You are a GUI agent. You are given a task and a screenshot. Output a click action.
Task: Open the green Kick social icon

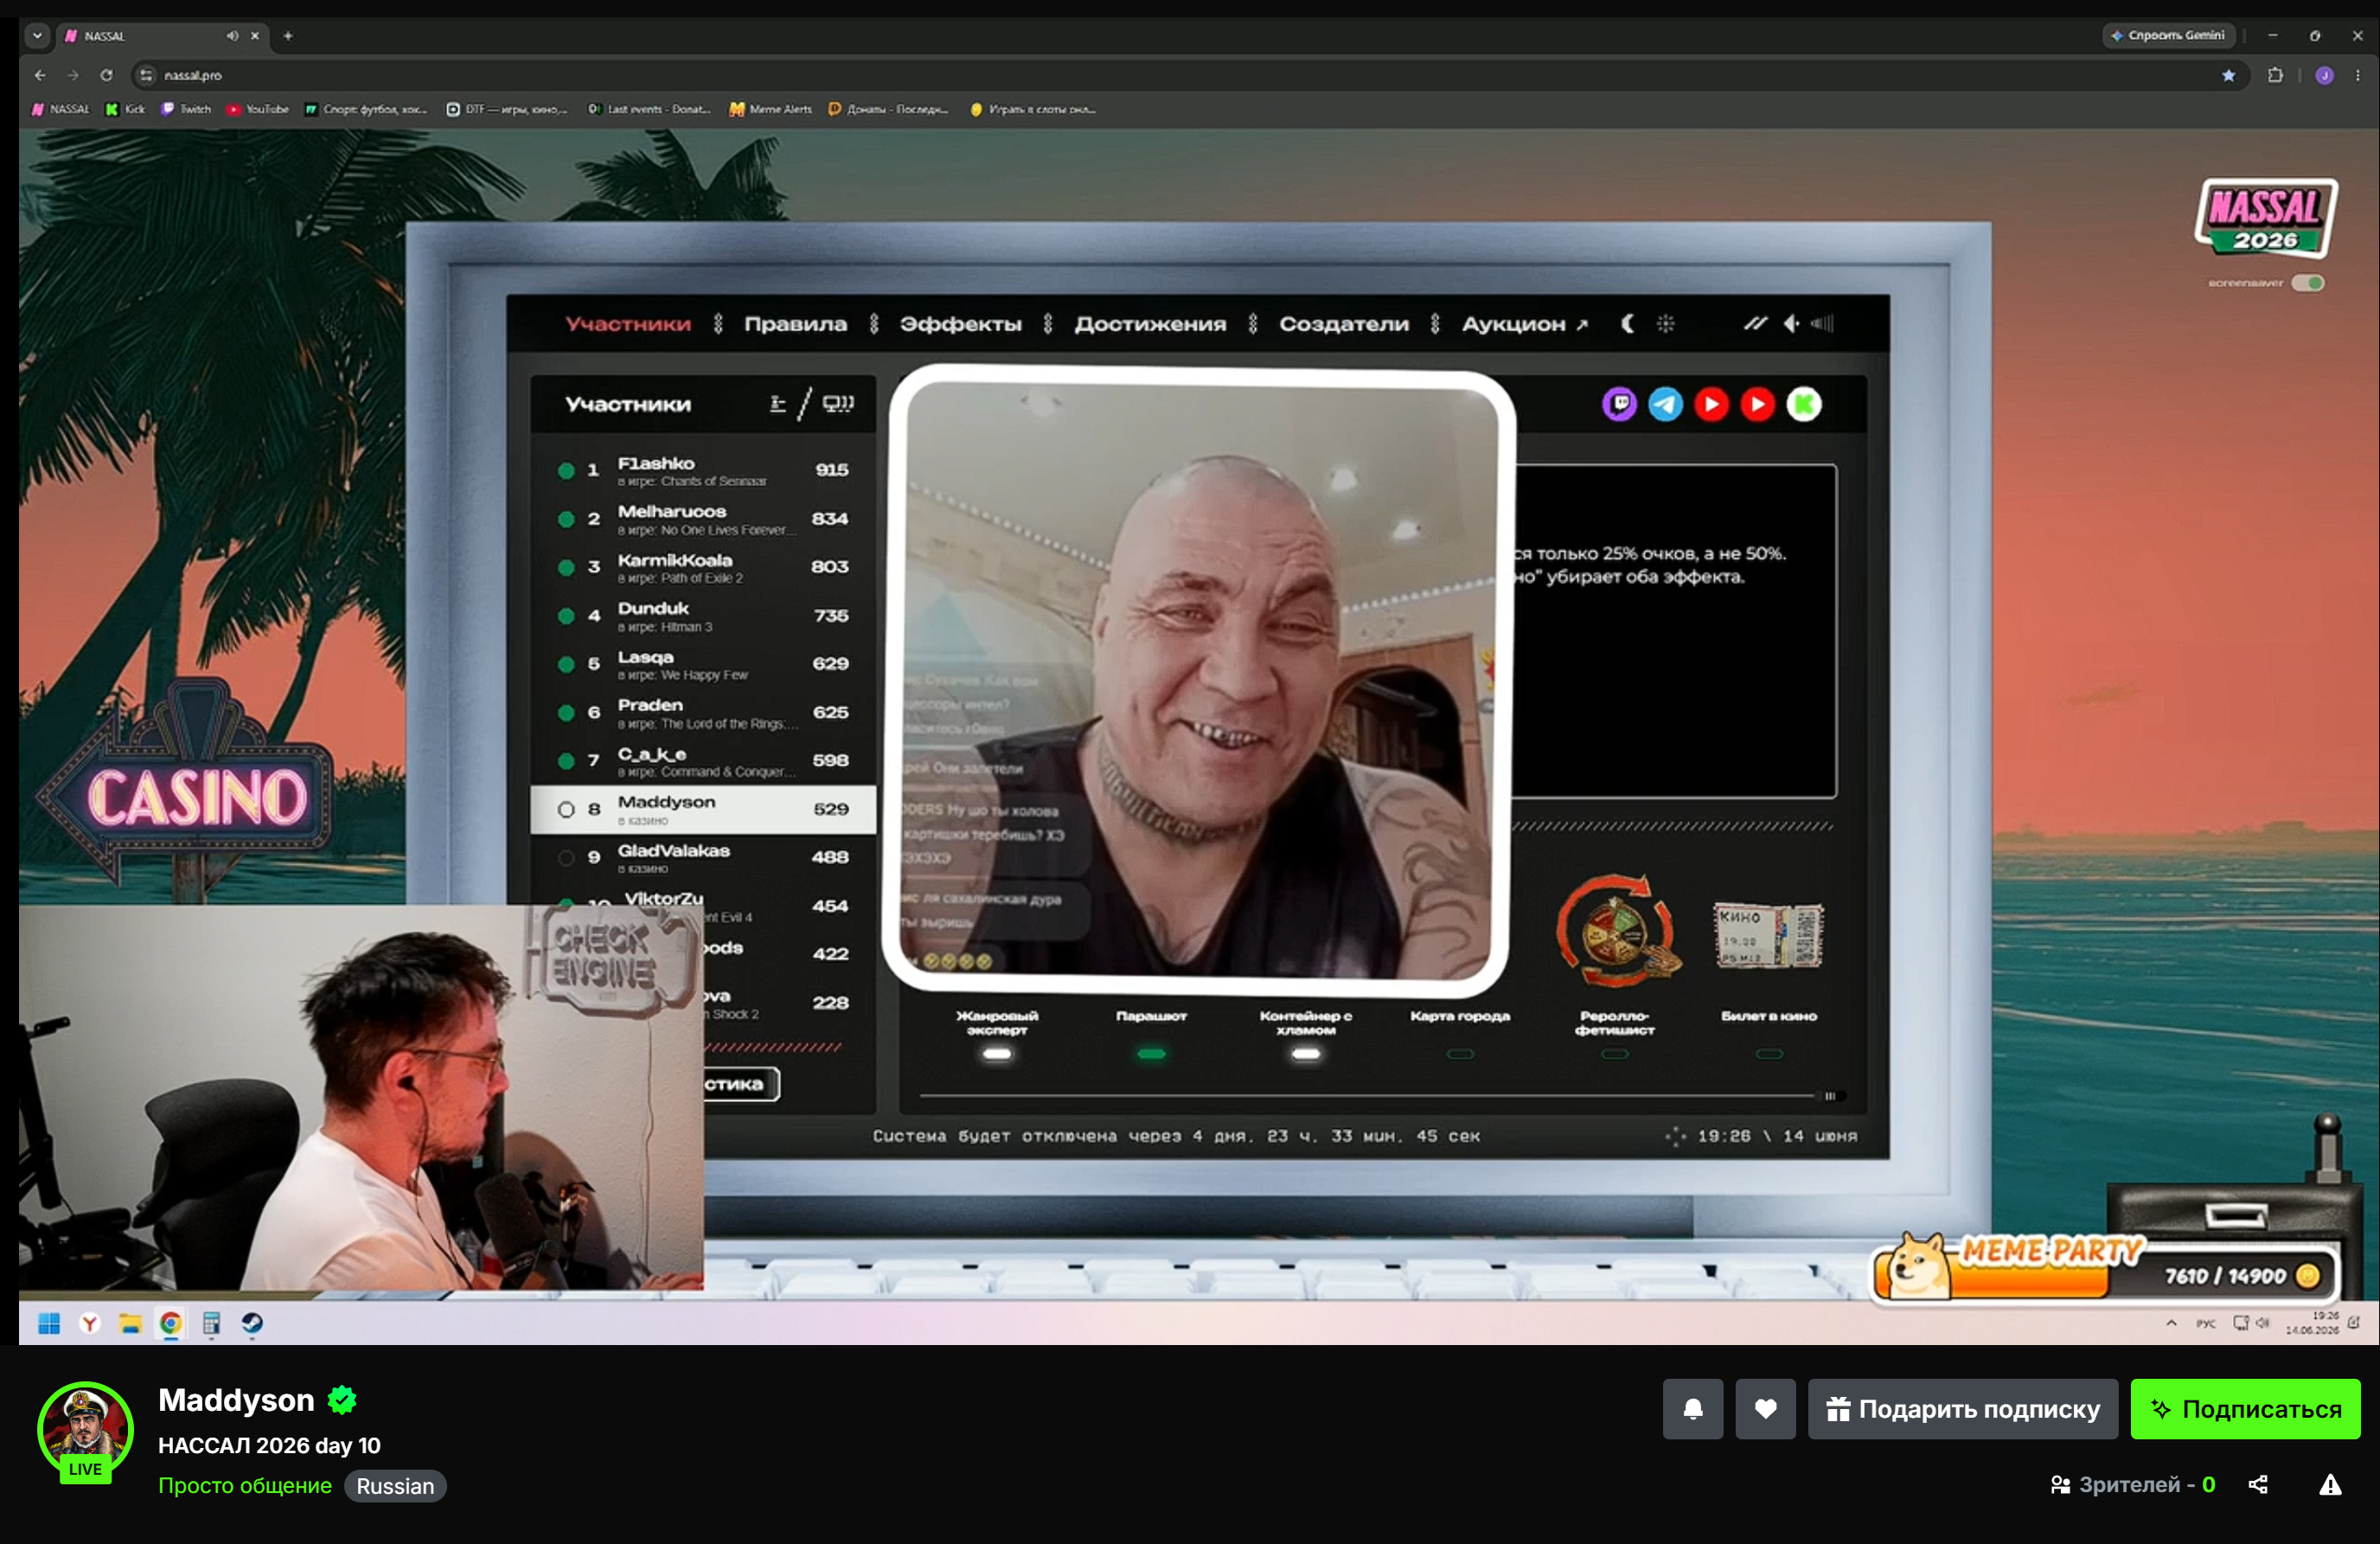(x=1804, y=404)
